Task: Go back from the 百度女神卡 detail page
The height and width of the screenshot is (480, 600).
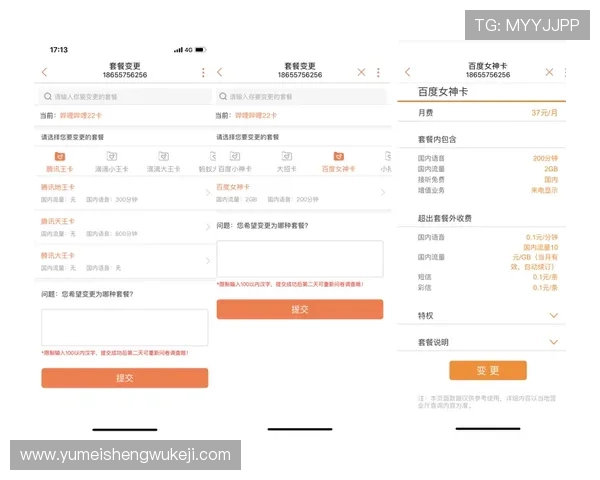Action: [408, 72]
